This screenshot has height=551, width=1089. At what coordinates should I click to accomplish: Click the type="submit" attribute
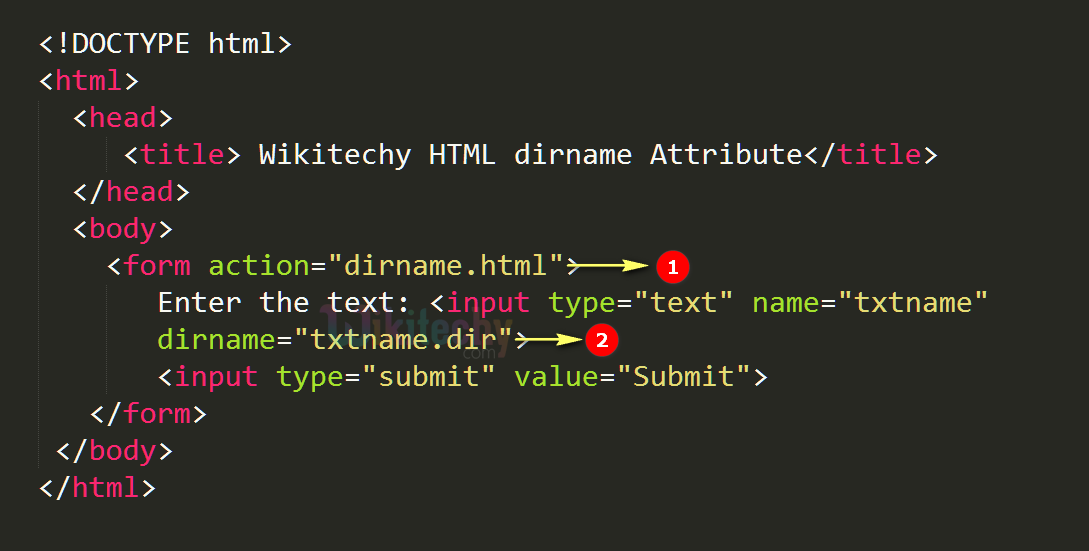[x=385, y=377]
